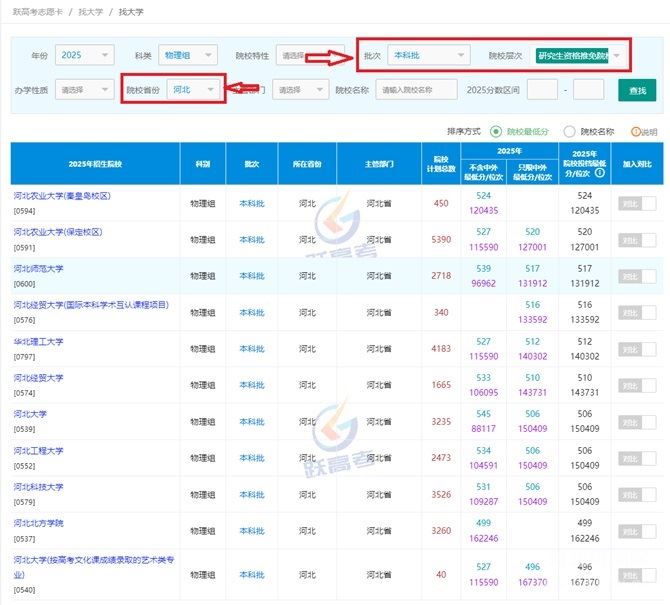
Task: Open the 批次 本科批 dropdown
Action: pyautogui.click(x=429, y=55)
